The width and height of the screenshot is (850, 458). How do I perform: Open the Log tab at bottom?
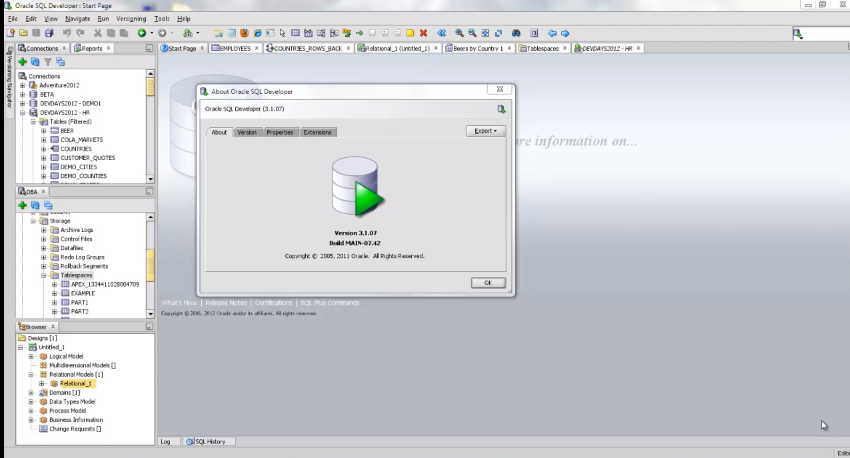(165, 442)
